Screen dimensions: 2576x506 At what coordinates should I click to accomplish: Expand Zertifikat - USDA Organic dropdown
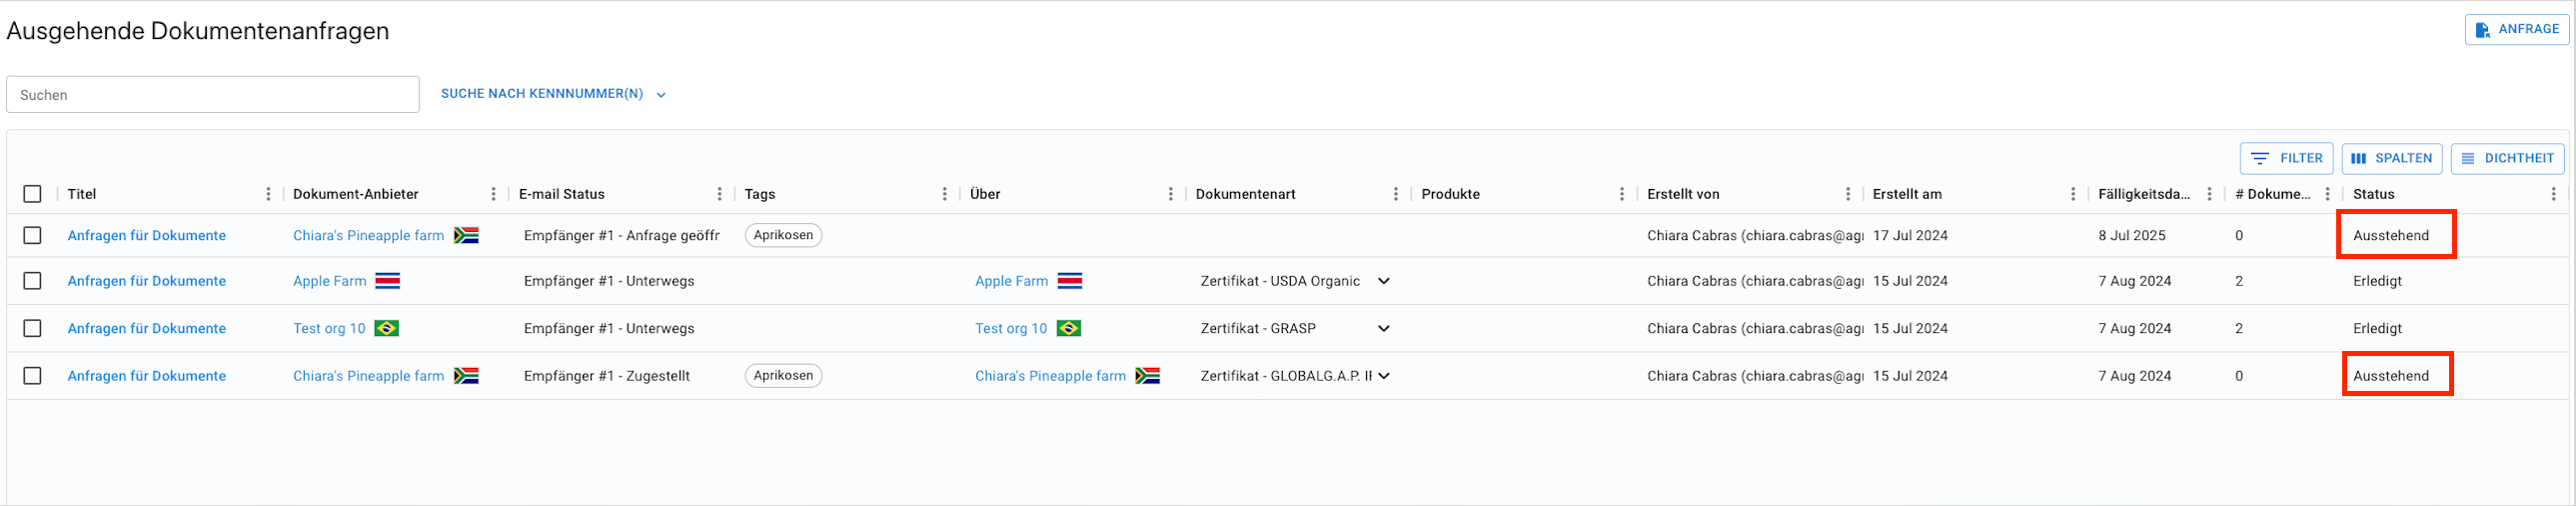click(1383, 281)
